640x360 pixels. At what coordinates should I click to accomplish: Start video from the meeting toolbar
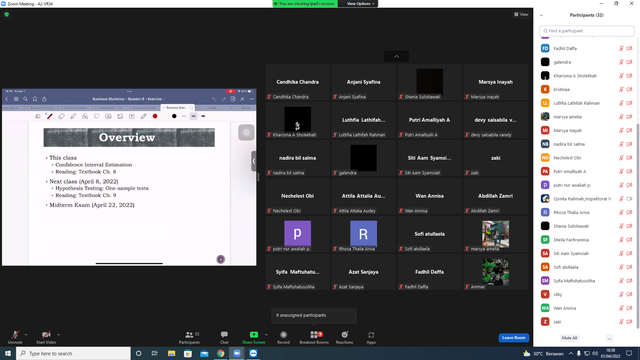point(46,337)
